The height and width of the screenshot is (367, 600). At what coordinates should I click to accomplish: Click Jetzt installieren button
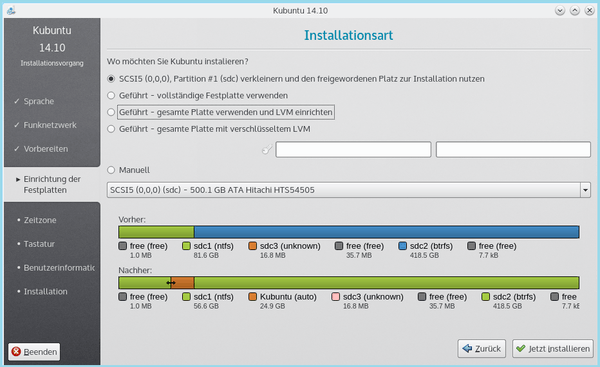(x=553, y=349)
